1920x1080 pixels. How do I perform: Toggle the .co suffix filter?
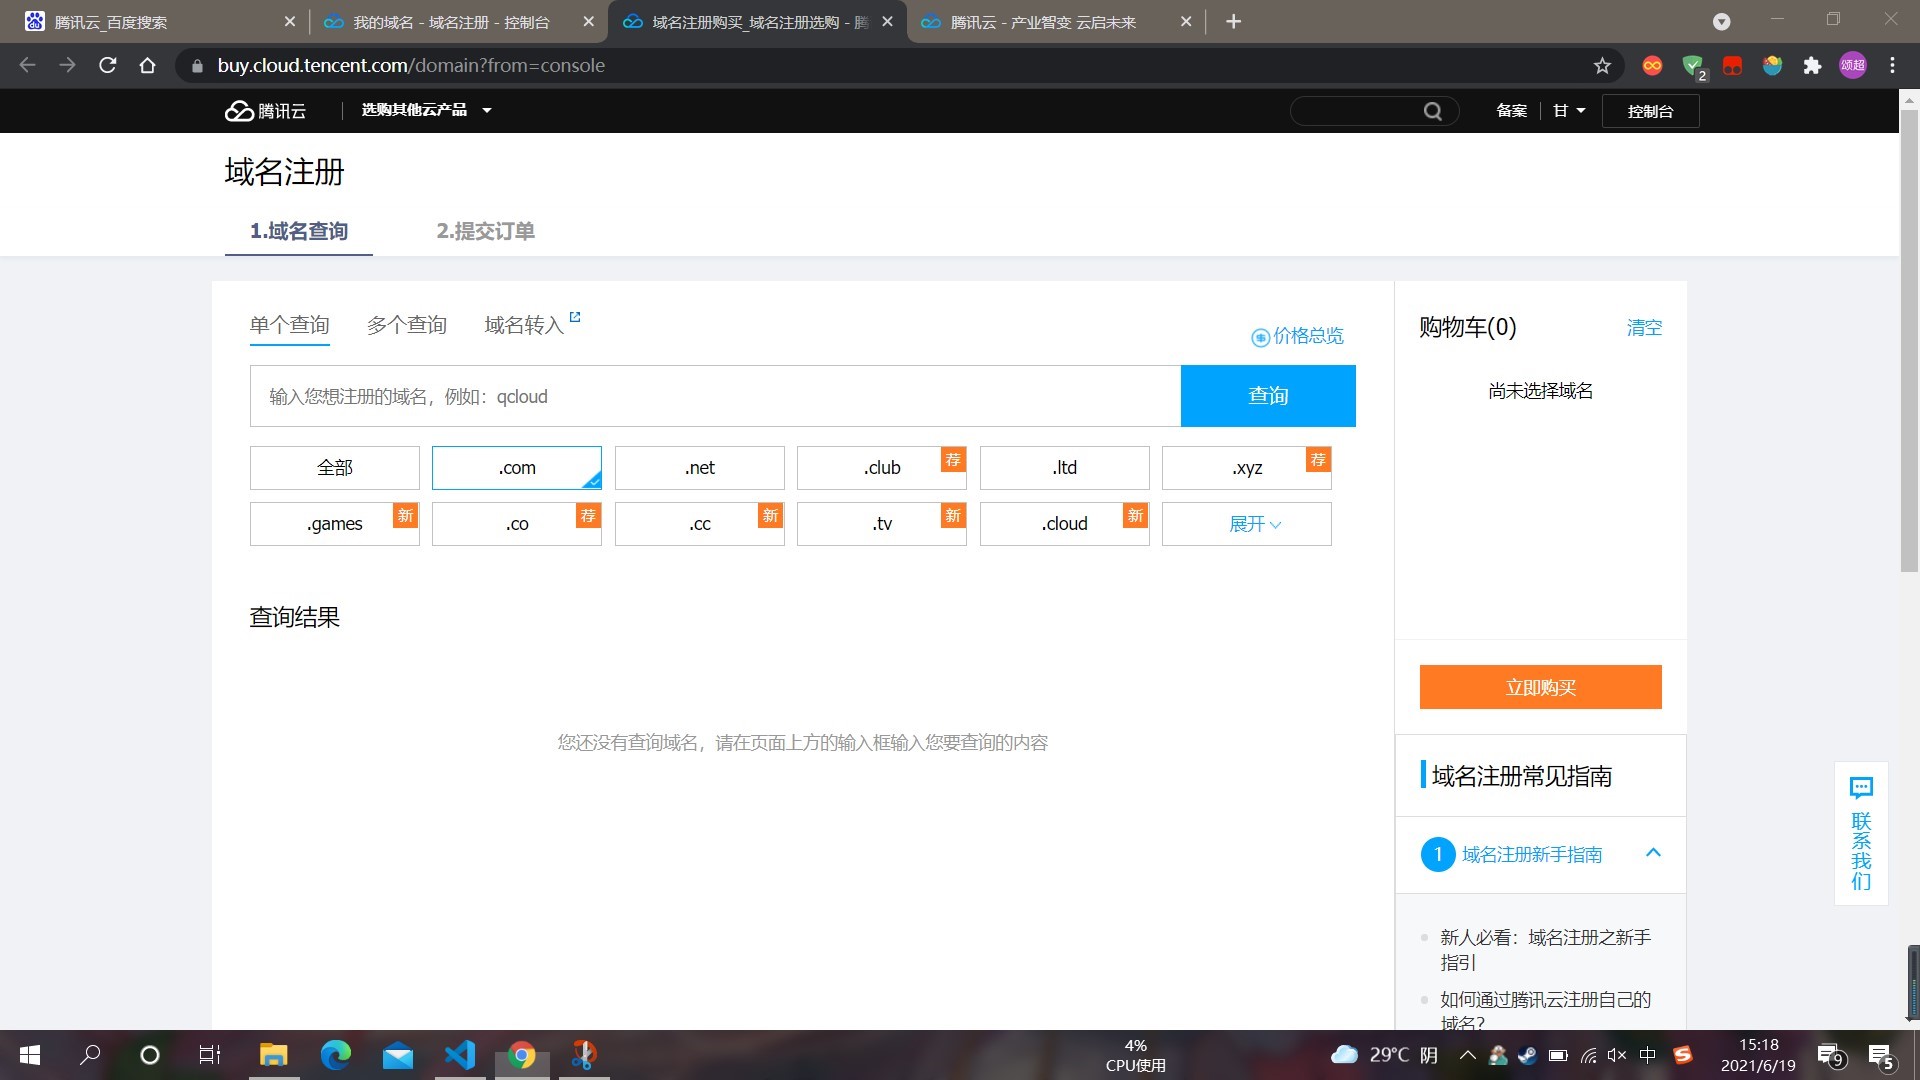pyautogui.click(x=517, y=524)
